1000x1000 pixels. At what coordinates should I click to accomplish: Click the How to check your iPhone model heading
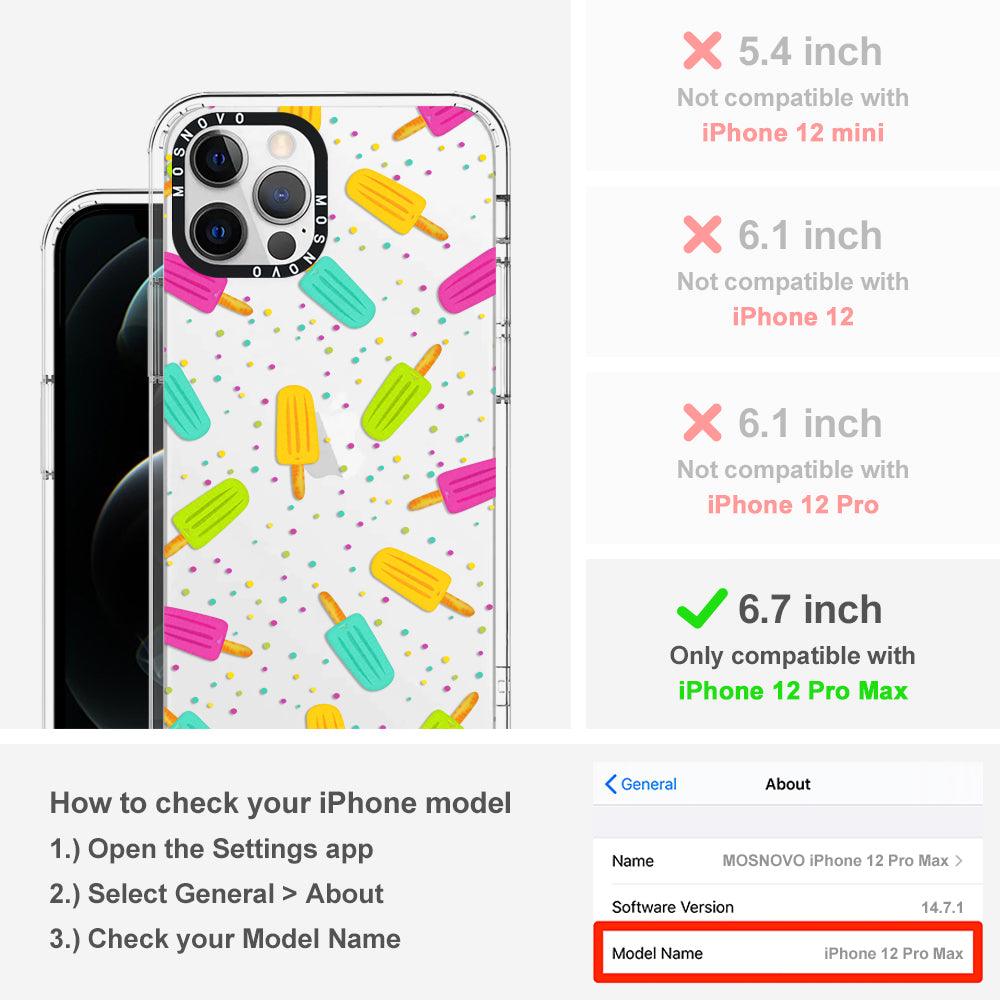(281, 802)
